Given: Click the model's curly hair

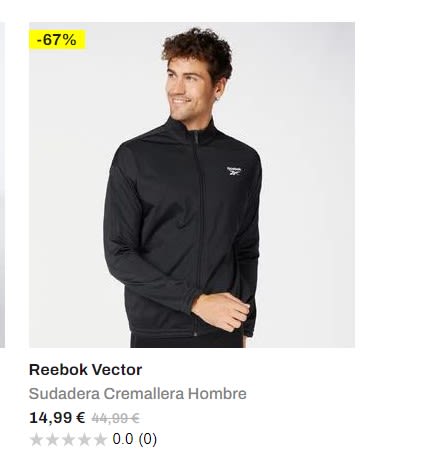Looking at the screenshot, I should [x=197, y=50].
